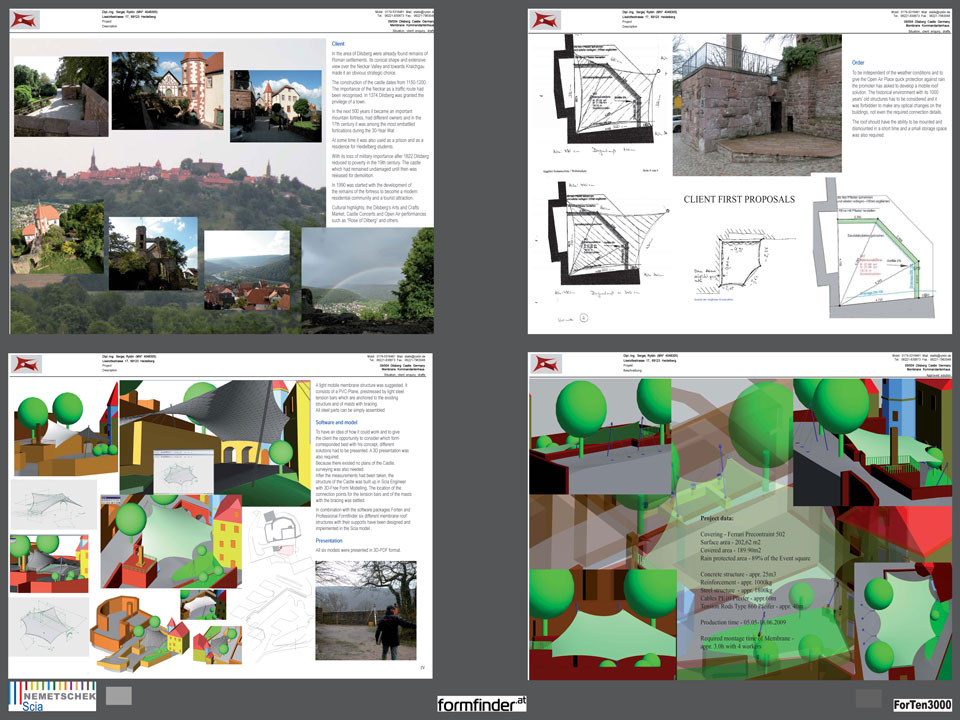Click the gray square beside the Scia logo
The height and width of the screenshot is (720, 960).
[x=118, y=695]
